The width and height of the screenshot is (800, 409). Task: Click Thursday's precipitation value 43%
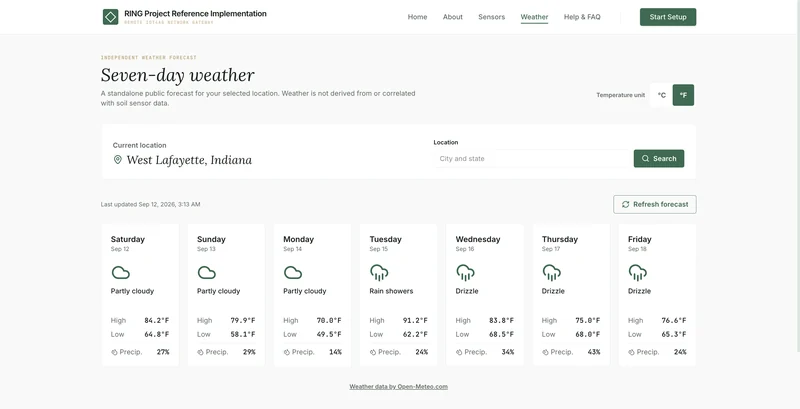point(594,352)
